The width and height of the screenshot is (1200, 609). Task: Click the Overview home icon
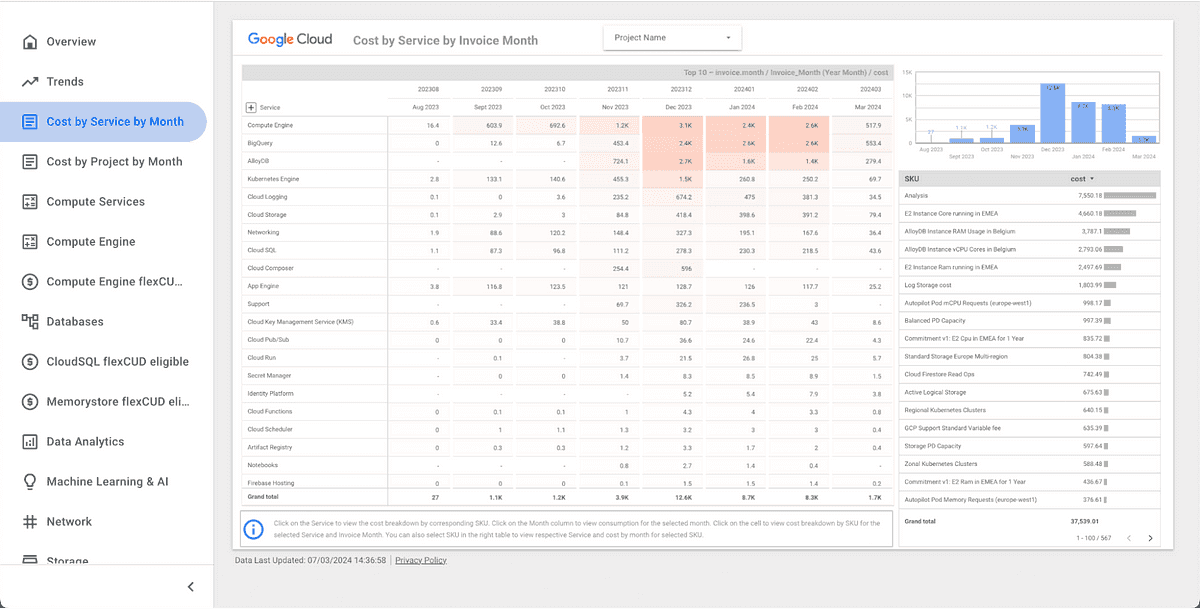click(29, 42)
